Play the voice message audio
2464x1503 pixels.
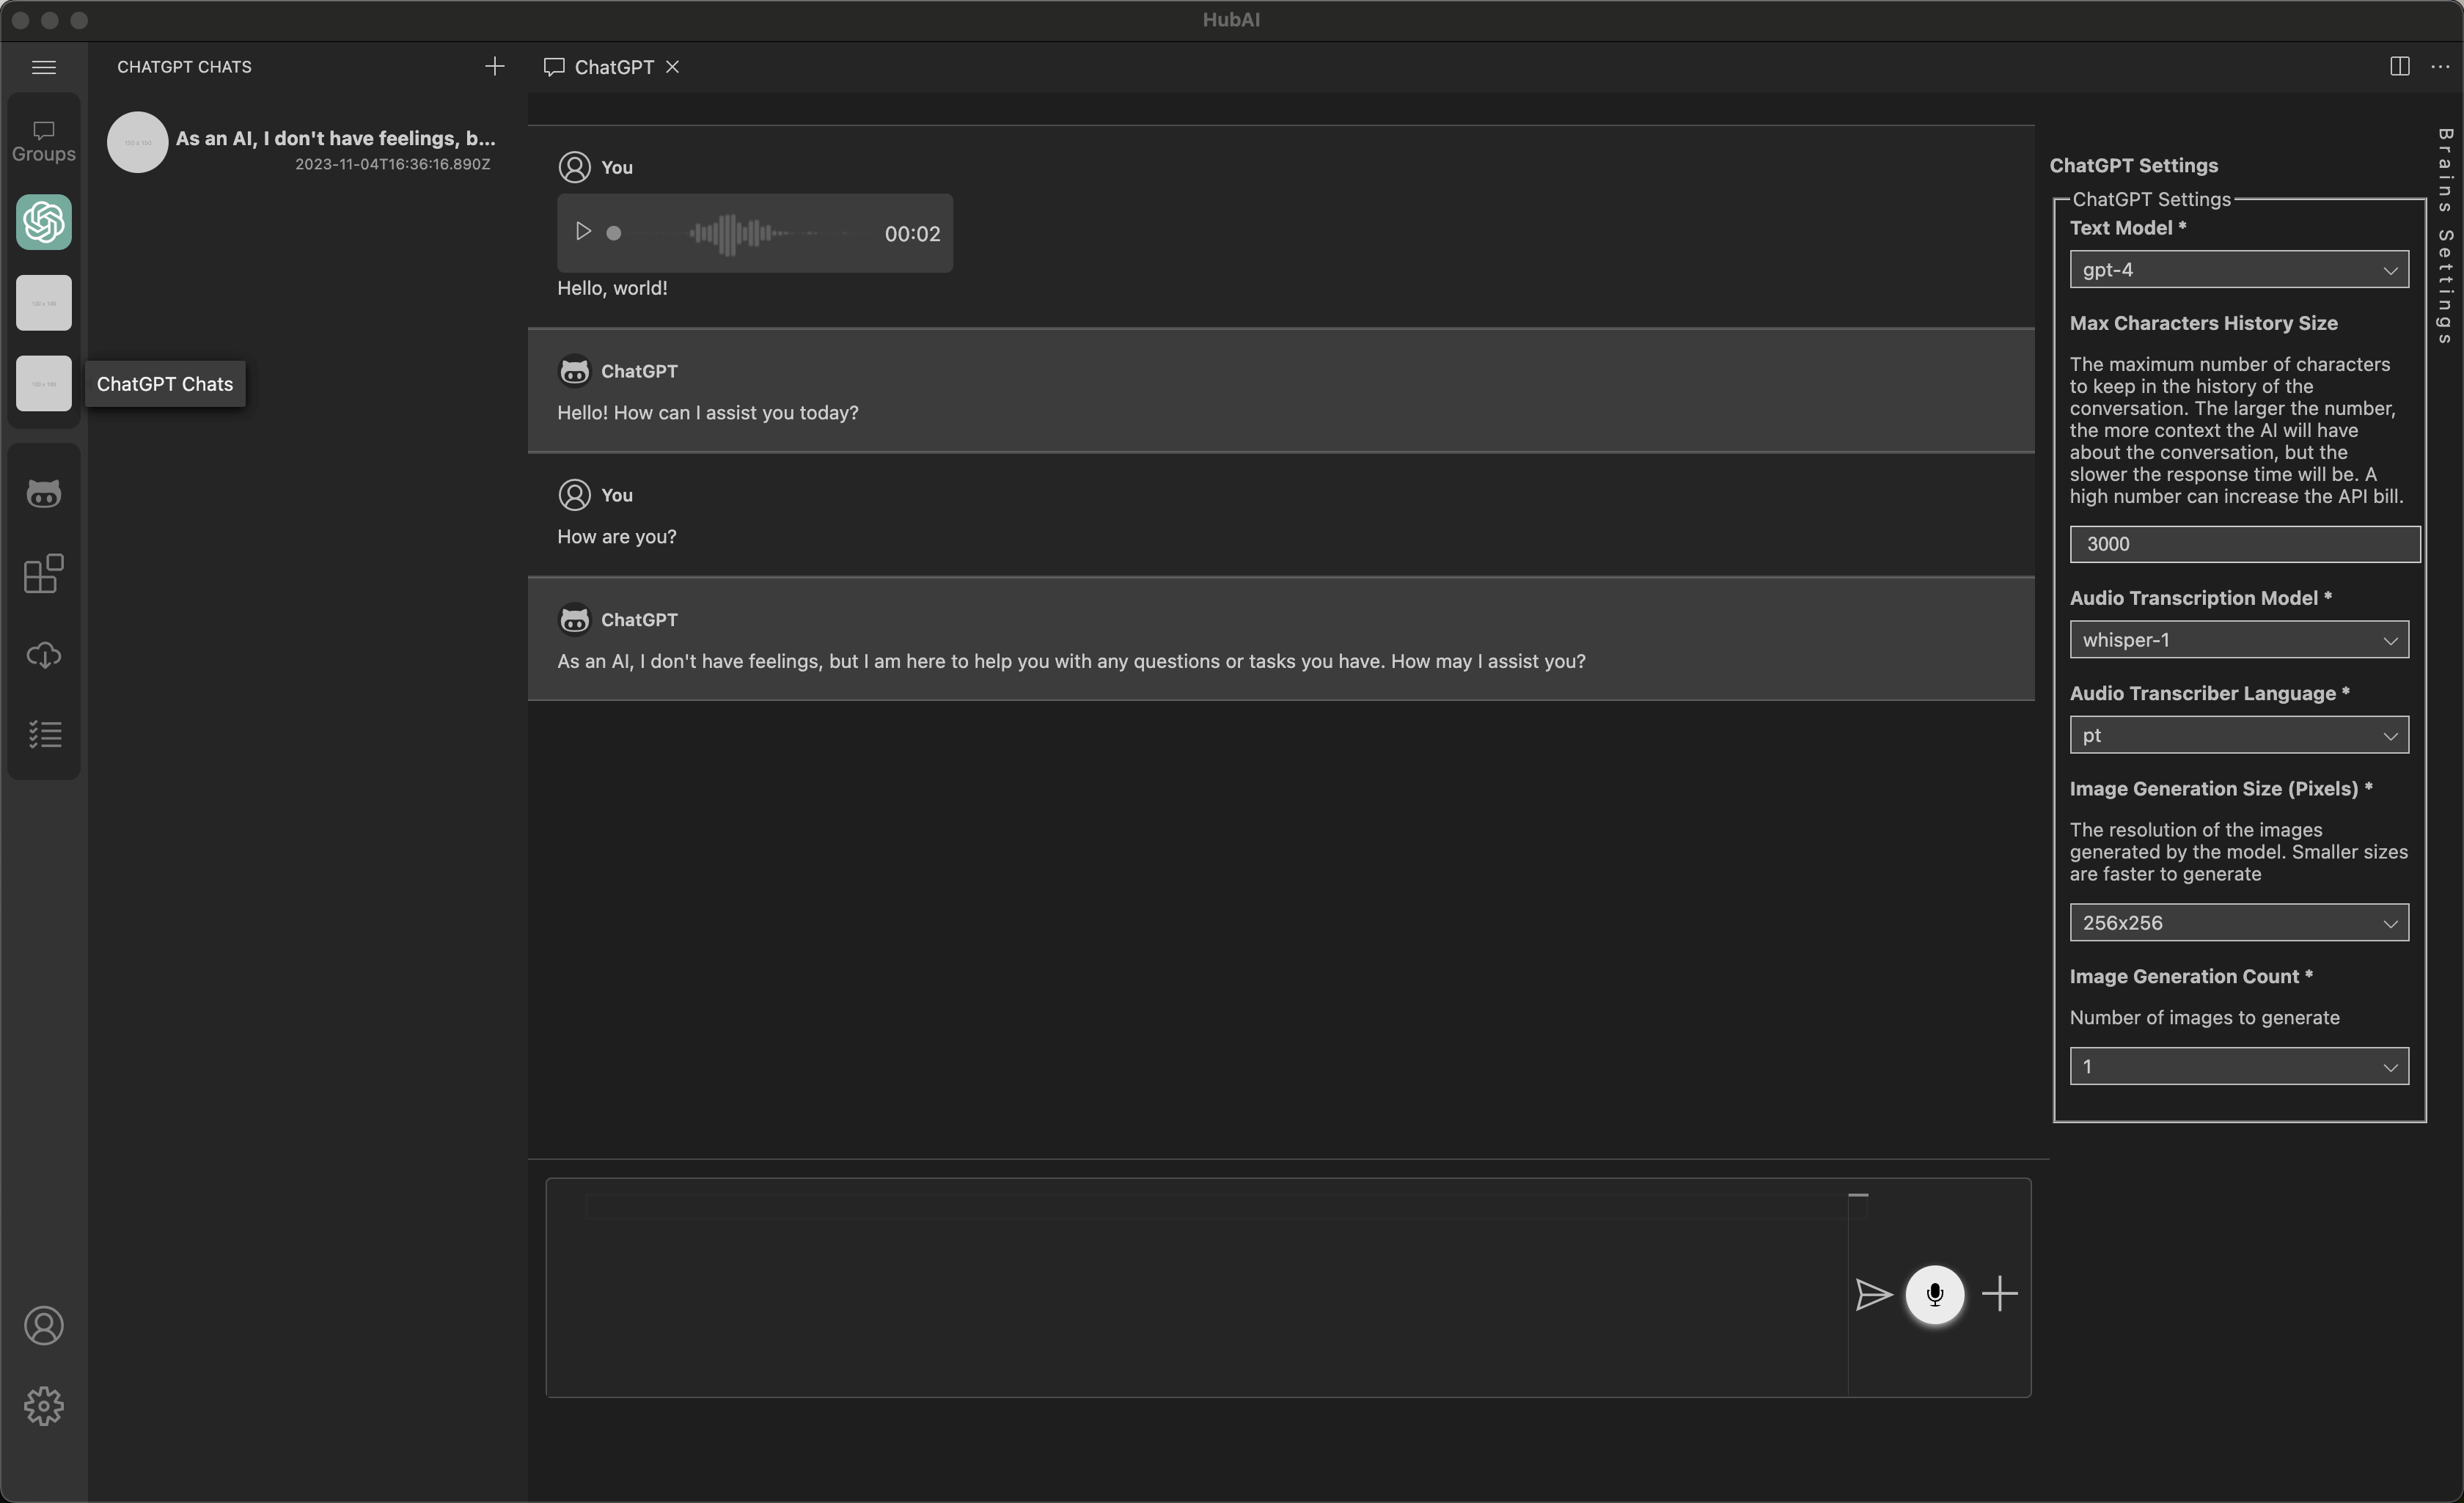[583, 232]
